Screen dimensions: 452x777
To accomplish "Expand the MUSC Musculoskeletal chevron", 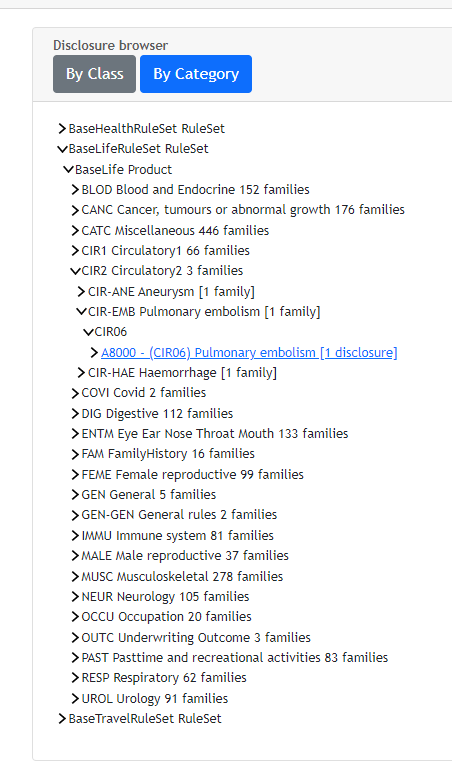I will pyautogui.click(x=75, y=577).
